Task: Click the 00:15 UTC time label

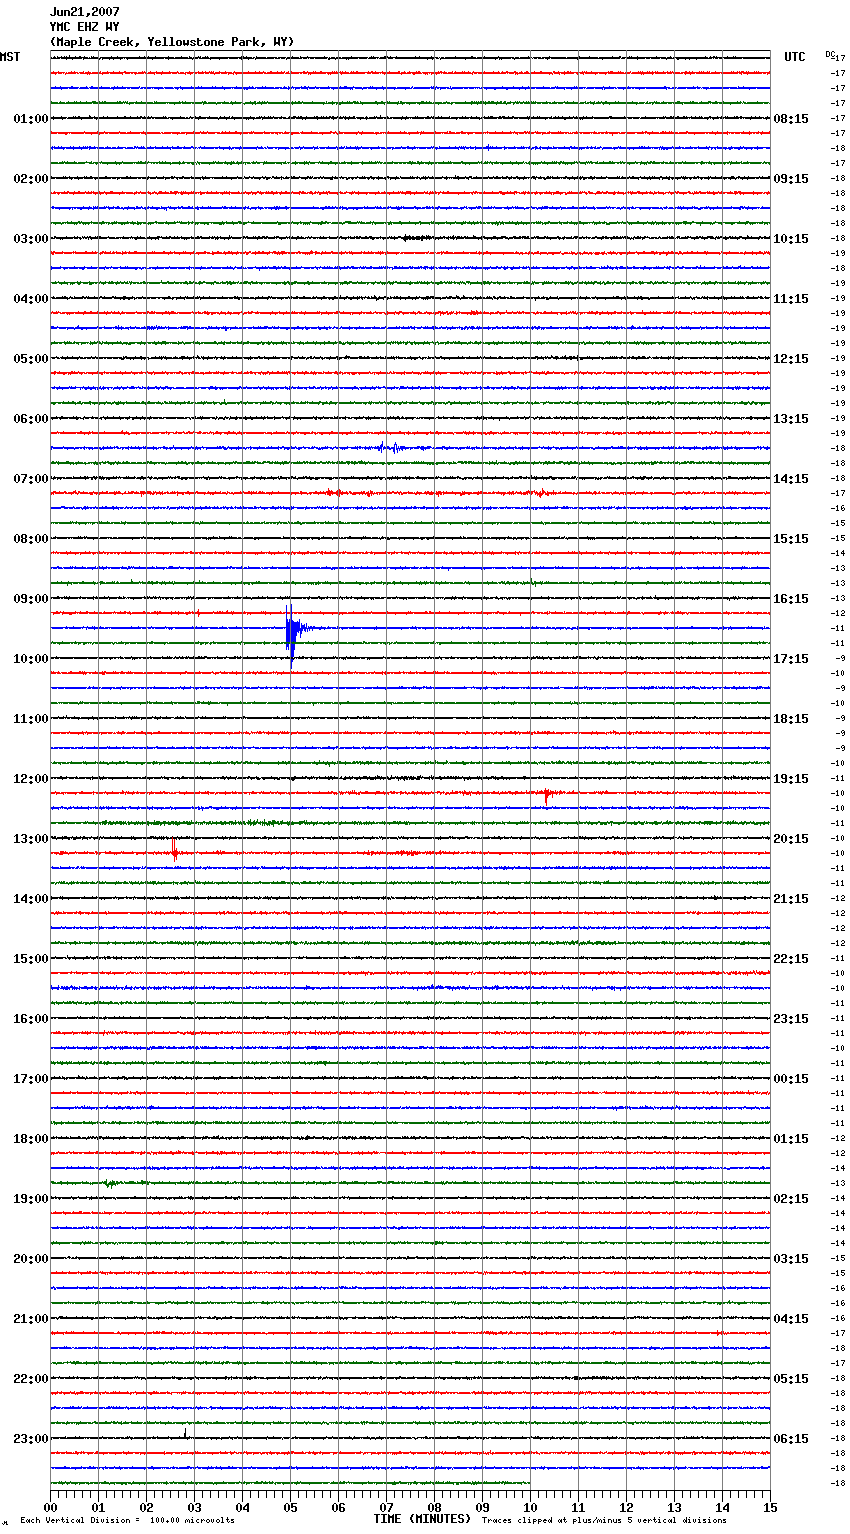Action: coord(791,1079)
